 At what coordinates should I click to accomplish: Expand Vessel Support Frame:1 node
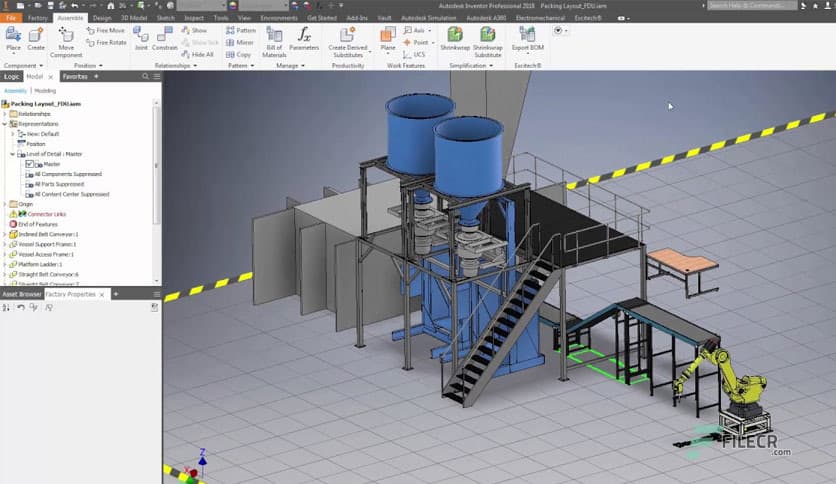(x=5, y=245)
